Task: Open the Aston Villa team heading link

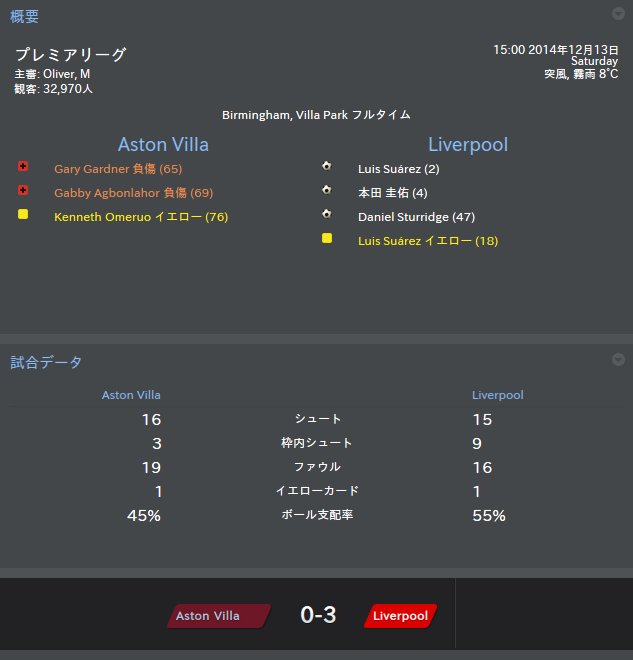Action: 163,144
